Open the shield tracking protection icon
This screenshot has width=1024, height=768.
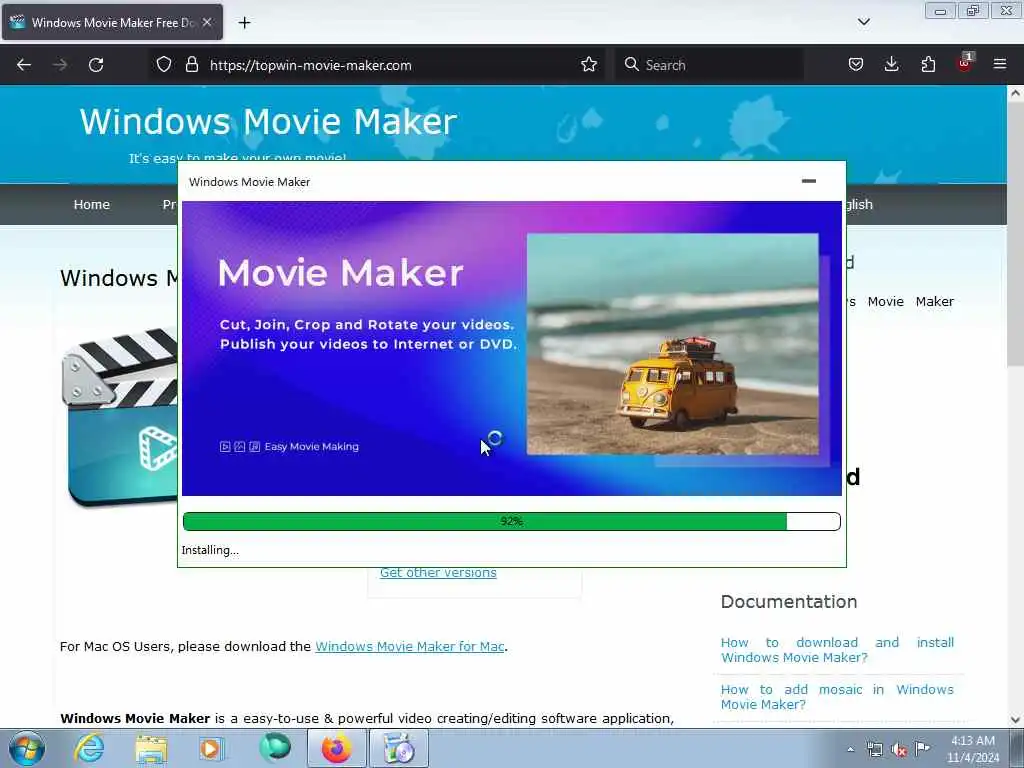pyautogui.click(x=163, y=65)
